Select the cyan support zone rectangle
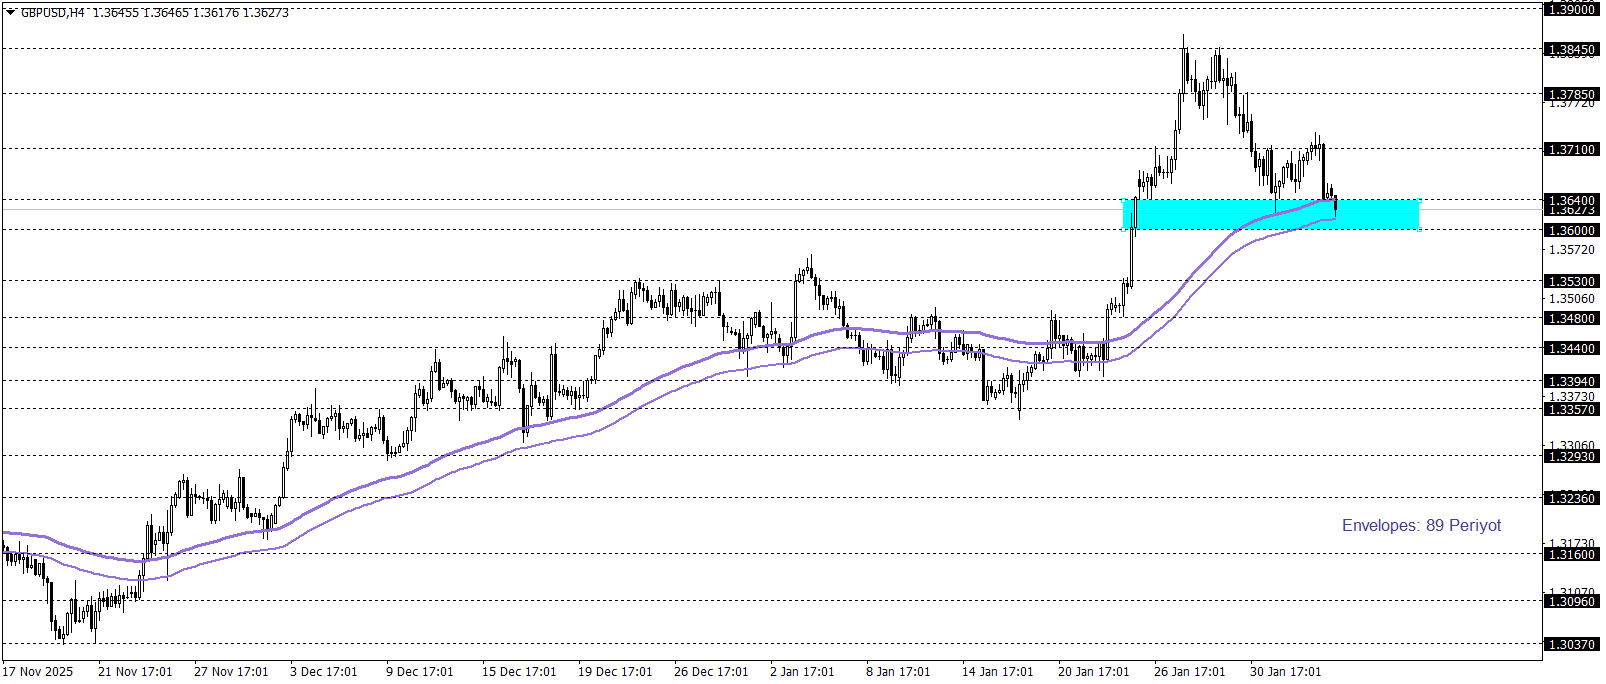 coord(1271,214)
